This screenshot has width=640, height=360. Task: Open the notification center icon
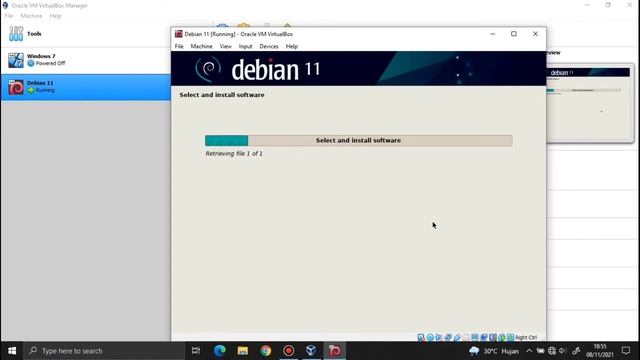coord(626,351)
